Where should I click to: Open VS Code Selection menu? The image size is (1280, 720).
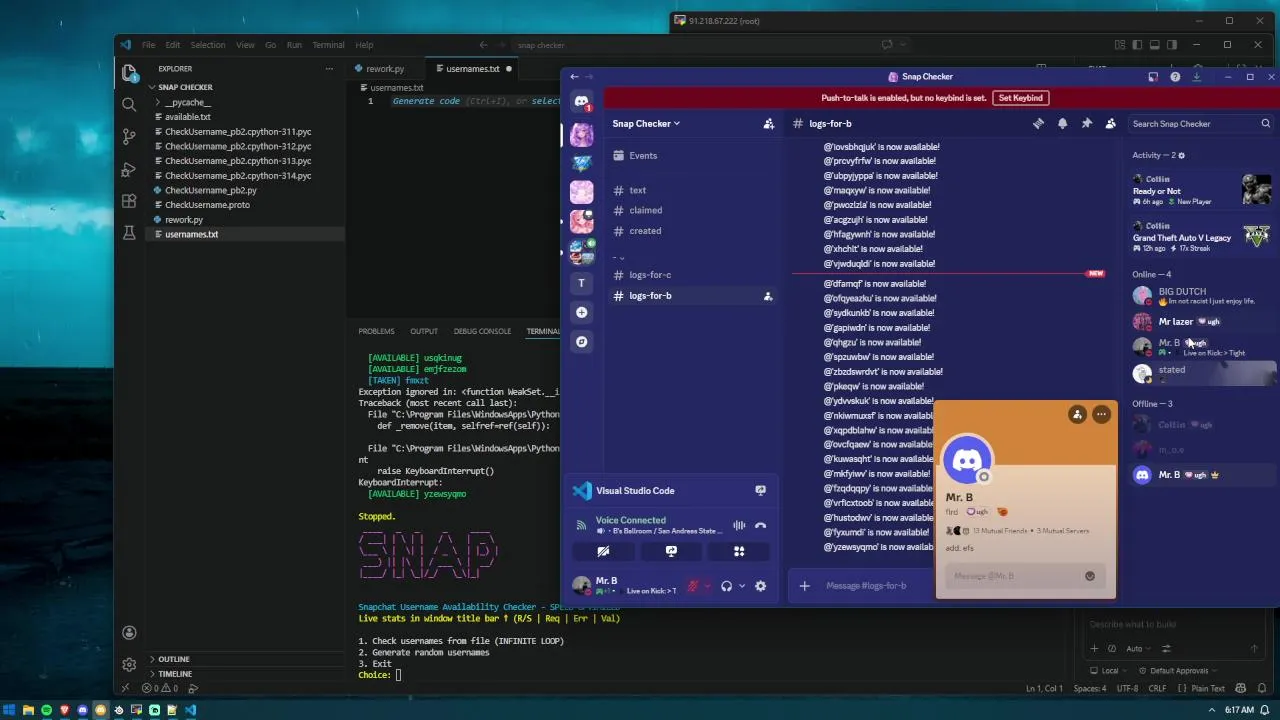pyautogui.click(x=208, y=45)
